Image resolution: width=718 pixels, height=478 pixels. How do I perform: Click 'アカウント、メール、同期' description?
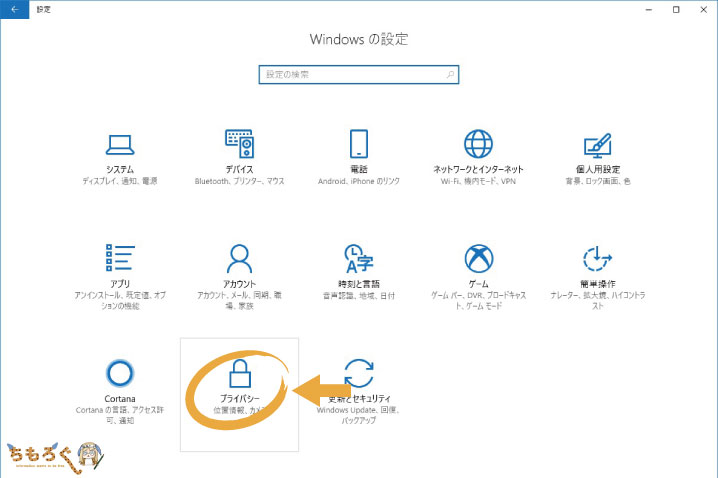coord(239,300)
